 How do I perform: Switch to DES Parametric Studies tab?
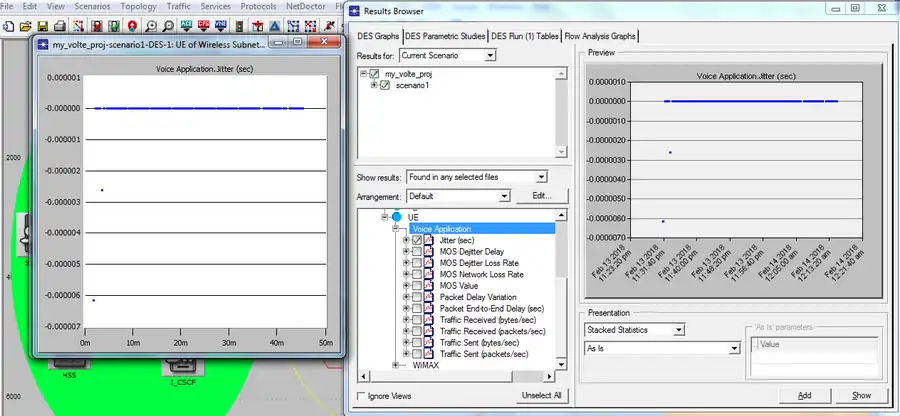(445, 36)
